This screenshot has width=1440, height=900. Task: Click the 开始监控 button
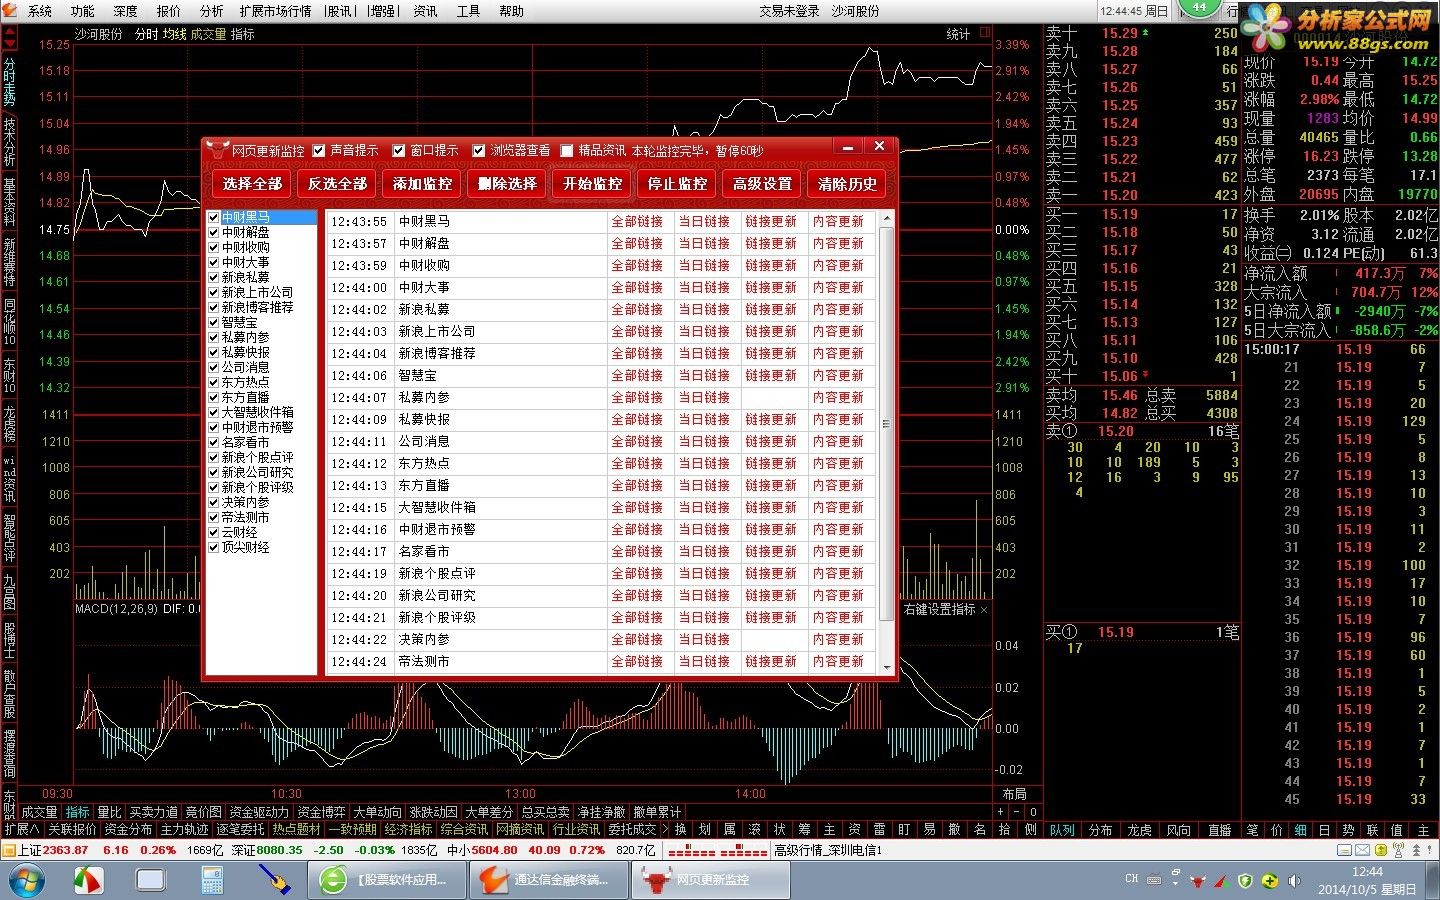pos(593,184)
